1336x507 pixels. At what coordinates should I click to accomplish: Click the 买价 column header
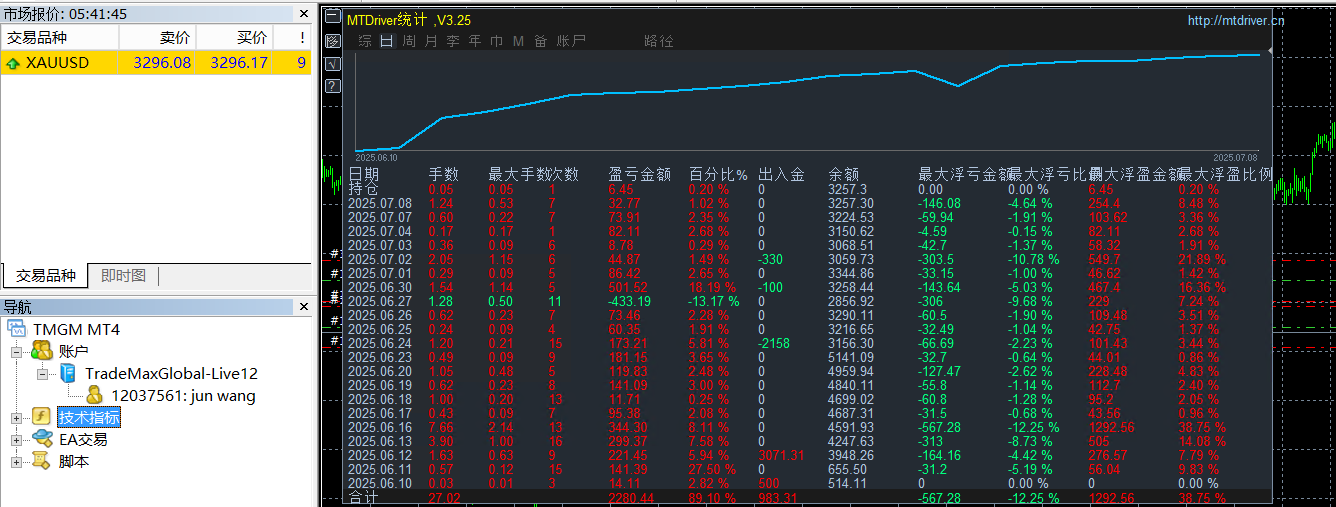point(234,37)
